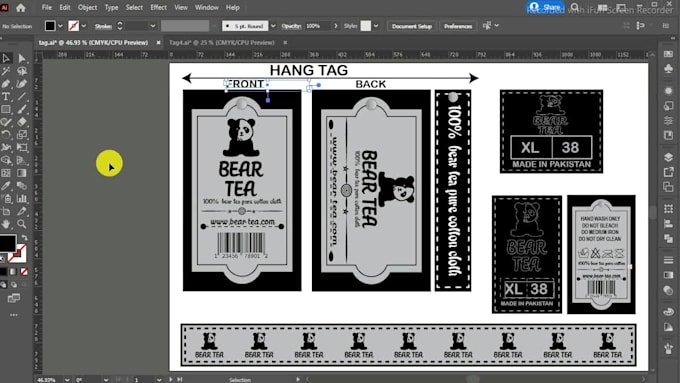Image resolution: width=680 pixels, height=383 pixels.
Task: Choose the Rectangle tool
Action: click(6, 109)
